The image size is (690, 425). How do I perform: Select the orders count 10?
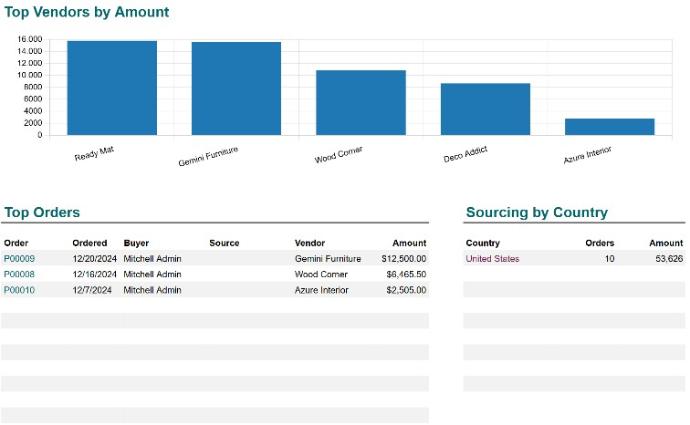[609, 259]
